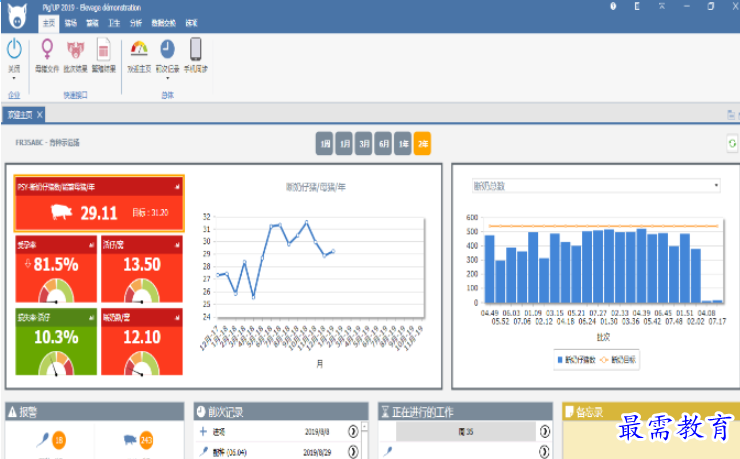Click the scroll-up arrow in the 前次记录 list
This screenshot has width=740, height=459.
coord(365,426)
